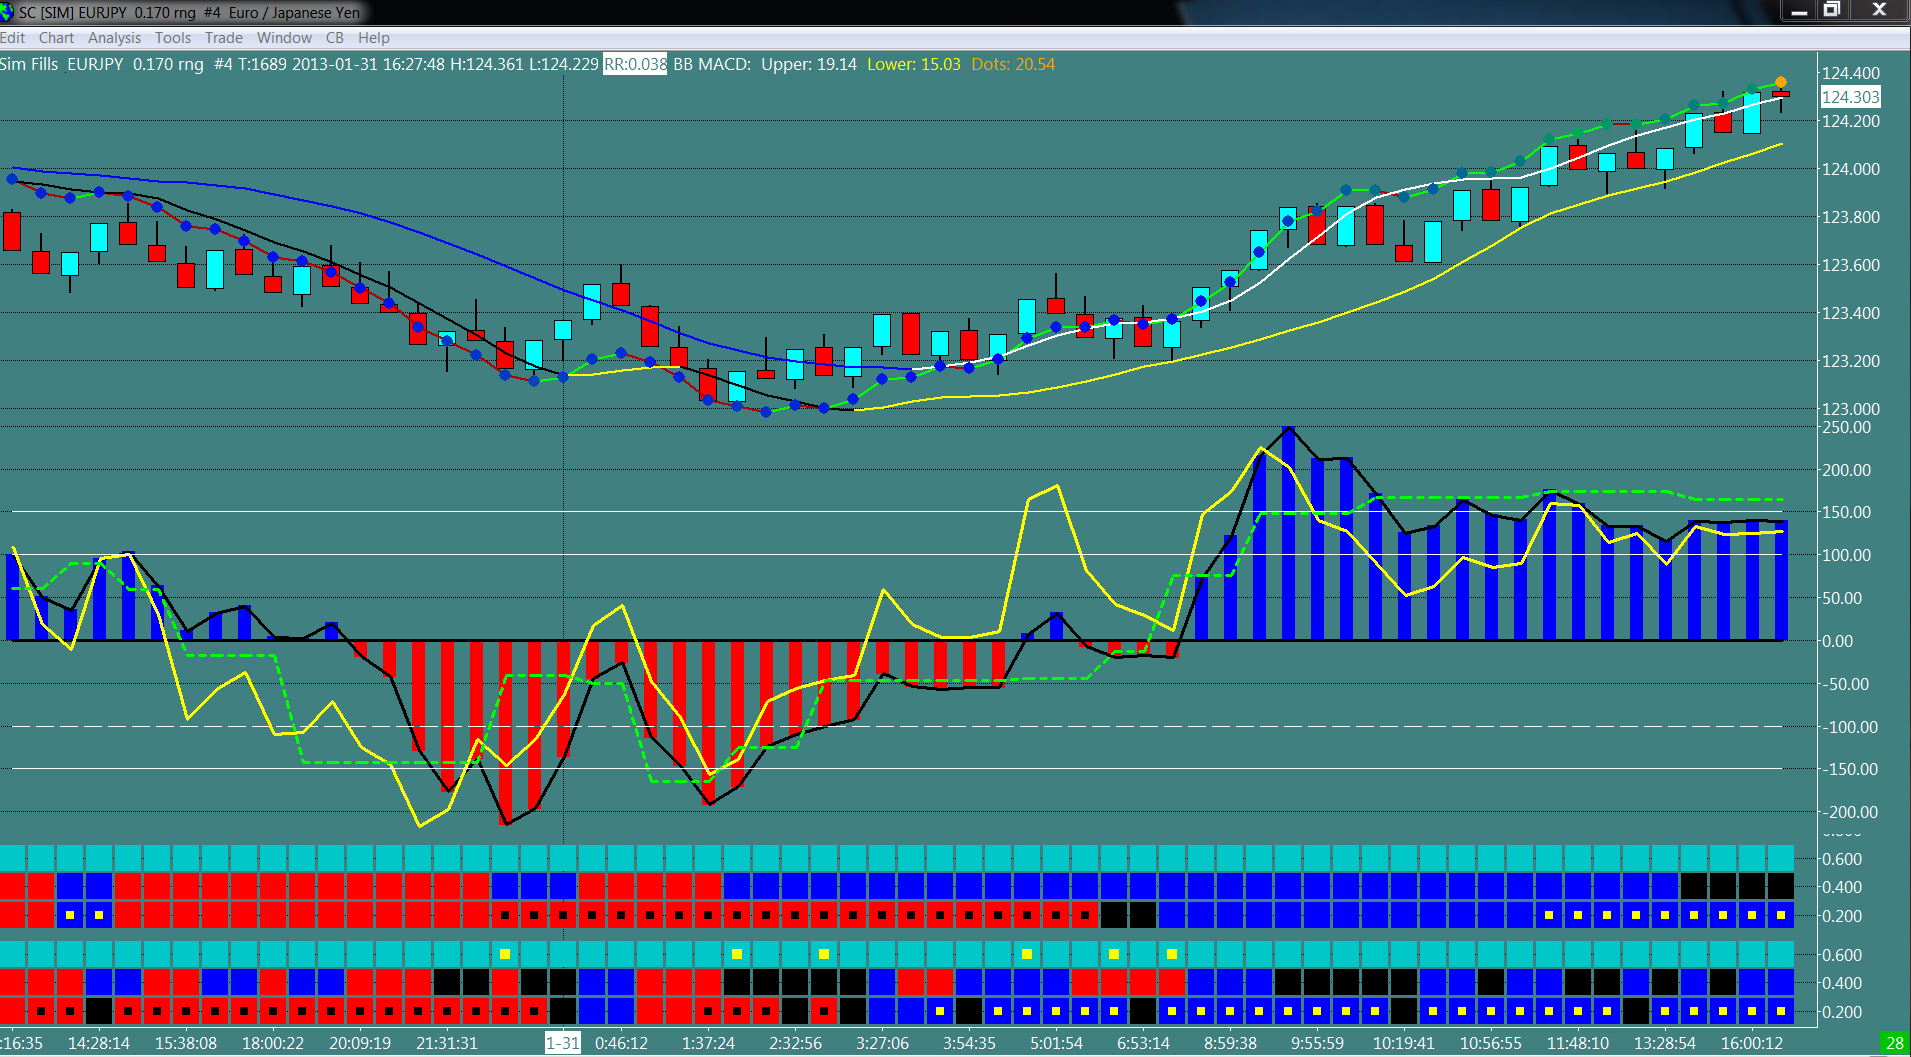
Task: Click the 14:28:14 time axis label
Action: click(99, 1043)
